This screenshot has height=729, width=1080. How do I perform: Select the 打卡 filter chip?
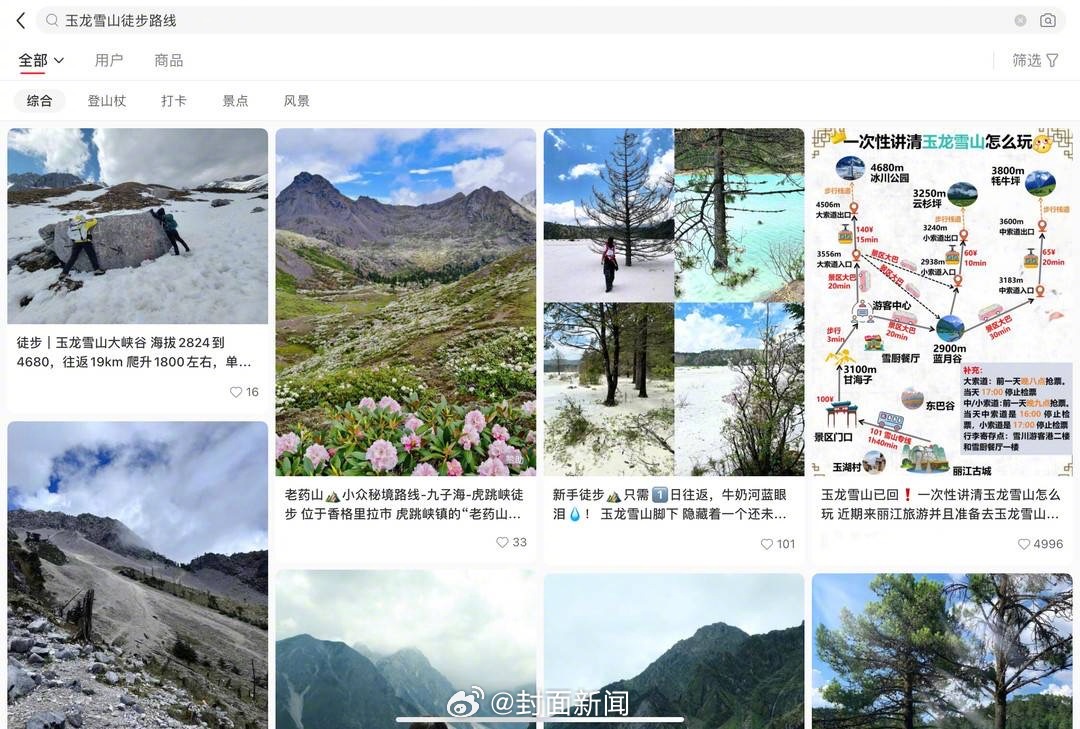tap(174, 101)
